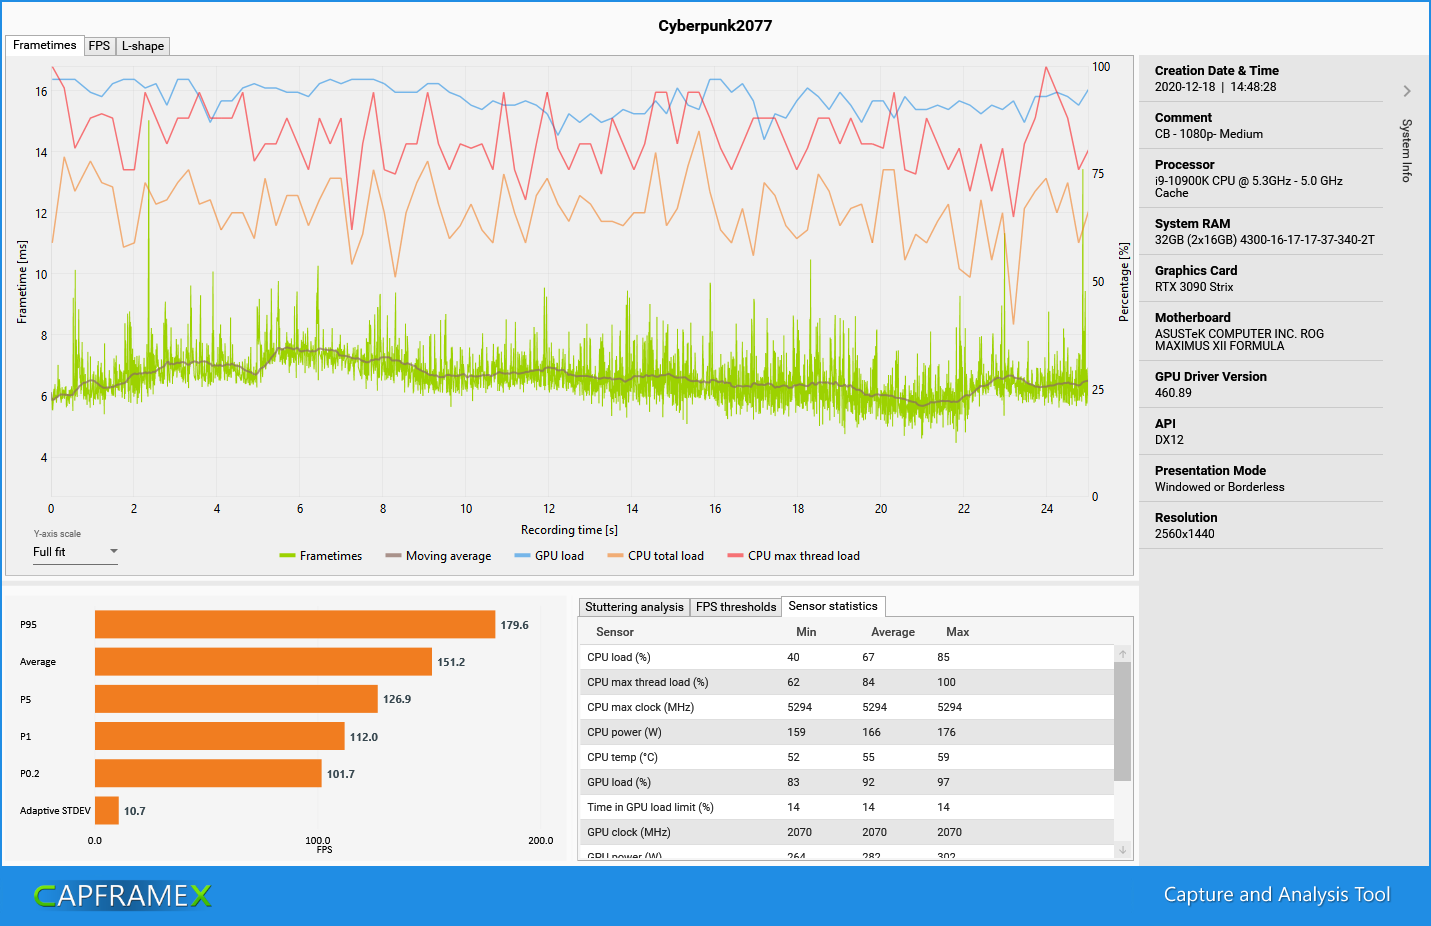Select the GPU load (%) row
The height and width of the screenshot is (926, 1431).
[846, 782]
